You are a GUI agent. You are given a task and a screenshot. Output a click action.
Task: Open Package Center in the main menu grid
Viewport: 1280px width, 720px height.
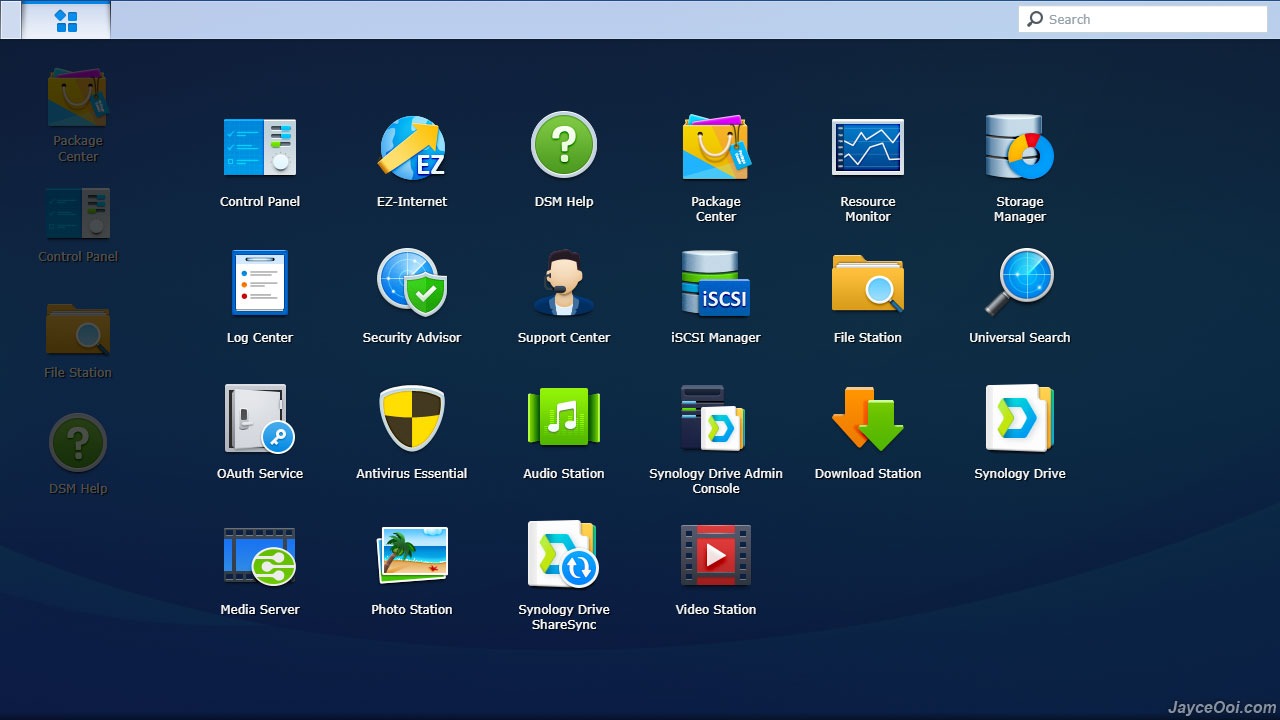pos(716,148)
